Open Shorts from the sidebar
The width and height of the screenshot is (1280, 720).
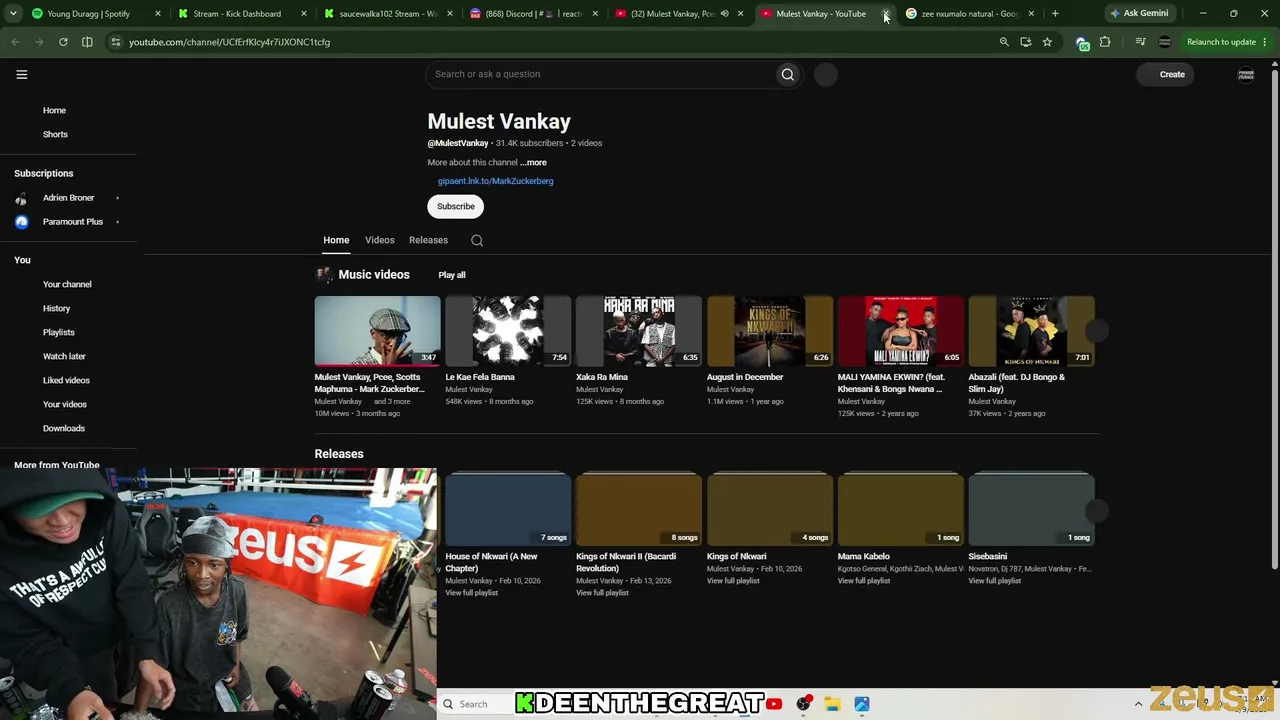tap(55, 134)
